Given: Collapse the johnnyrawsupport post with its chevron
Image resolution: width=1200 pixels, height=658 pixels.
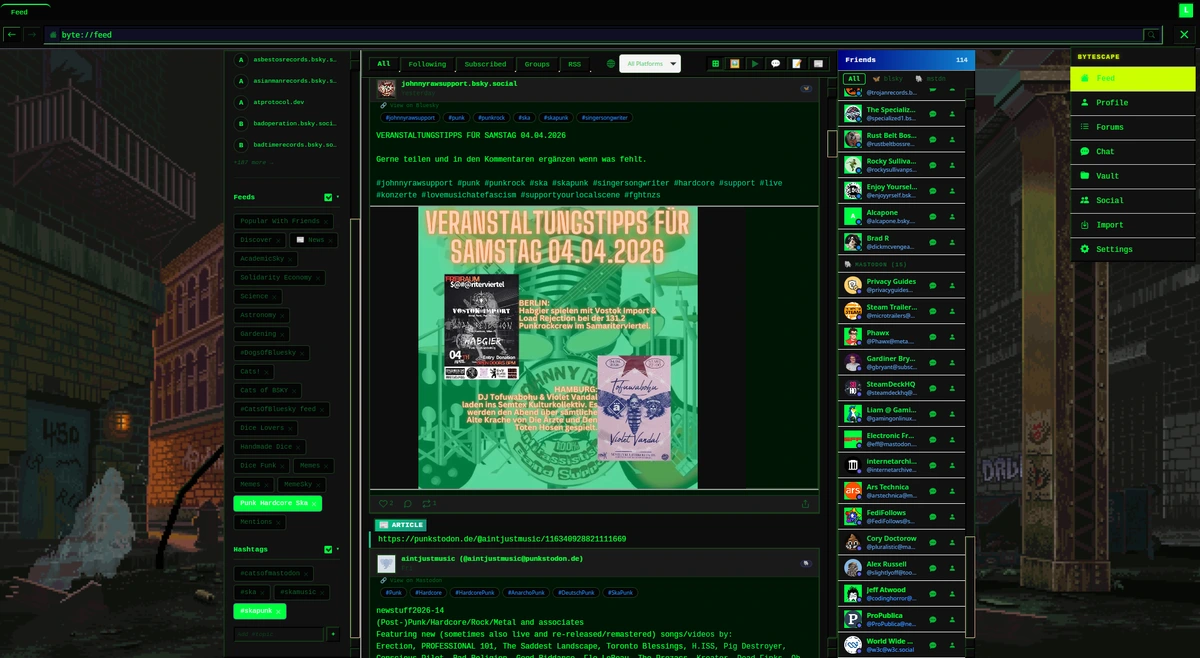Looking at the screenshot, I should [806, 88].
